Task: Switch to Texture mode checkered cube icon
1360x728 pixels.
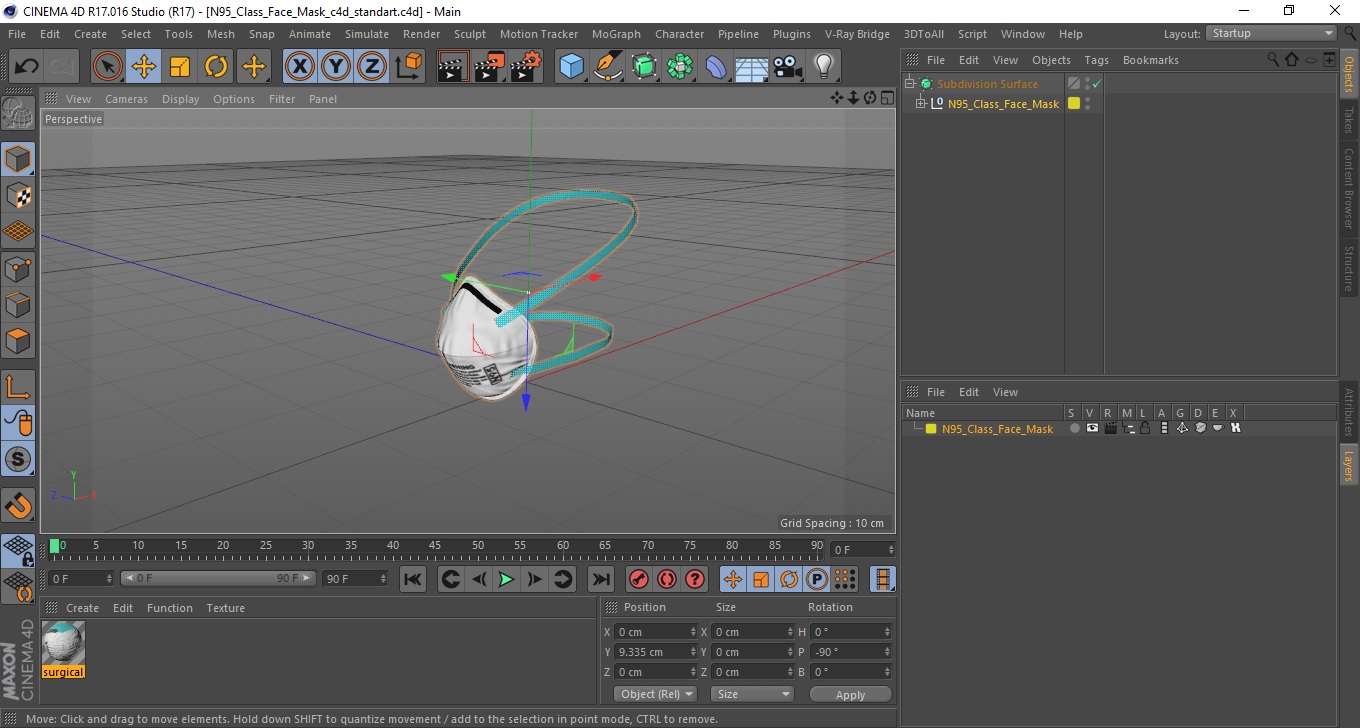Action: point(18,195)
